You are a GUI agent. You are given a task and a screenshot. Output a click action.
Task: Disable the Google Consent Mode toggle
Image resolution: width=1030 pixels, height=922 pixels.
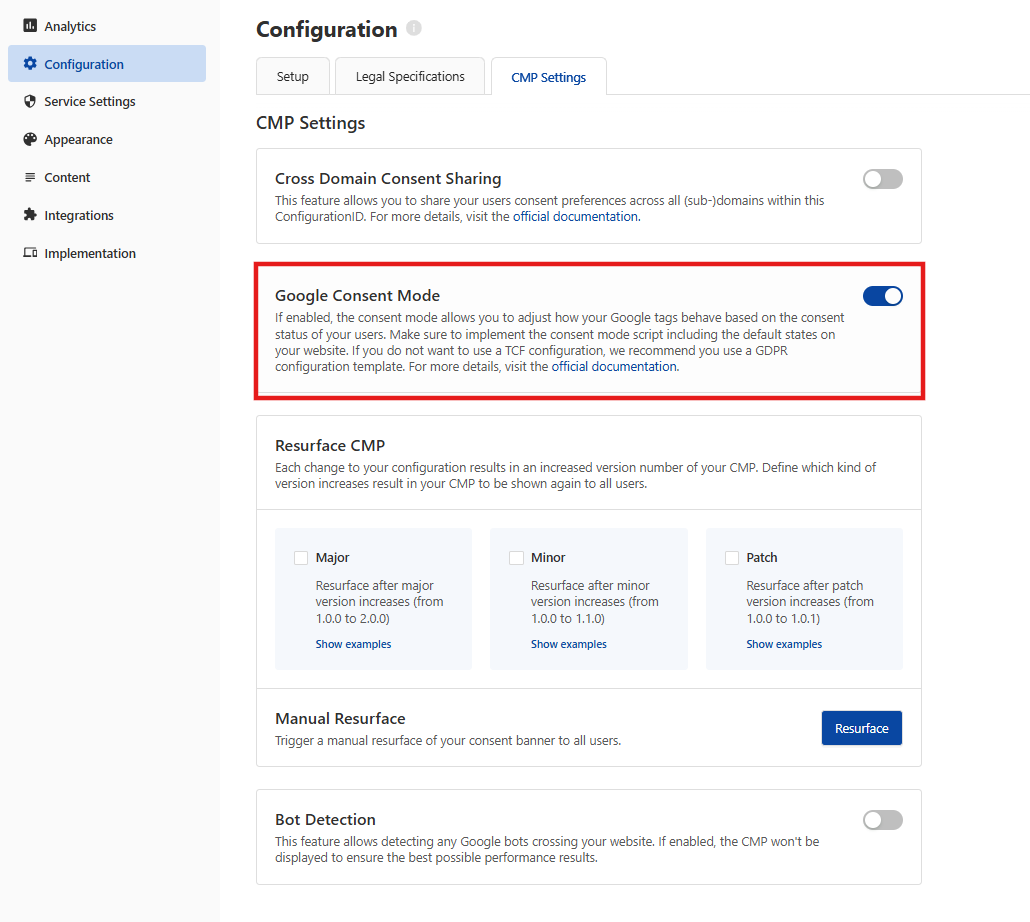point(883,296)
